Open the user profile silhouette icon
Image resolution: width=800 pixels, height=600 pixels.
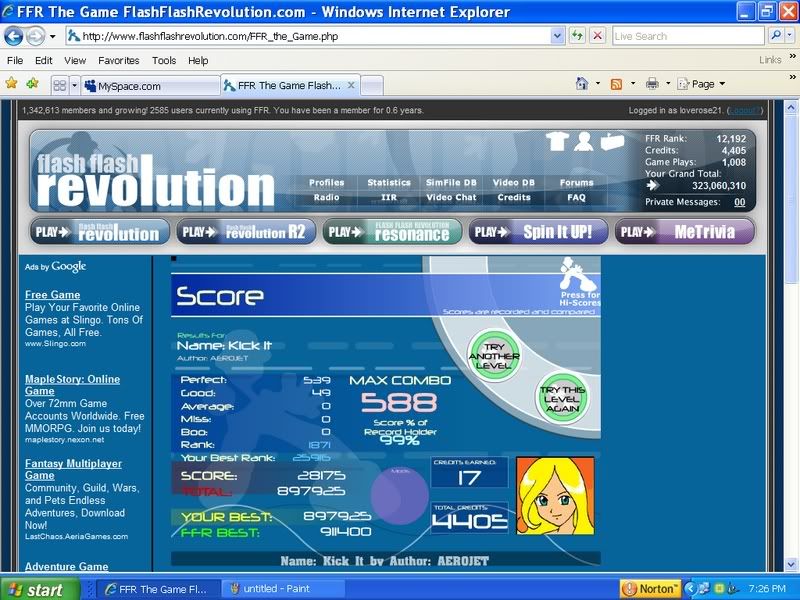coord(584,142)
